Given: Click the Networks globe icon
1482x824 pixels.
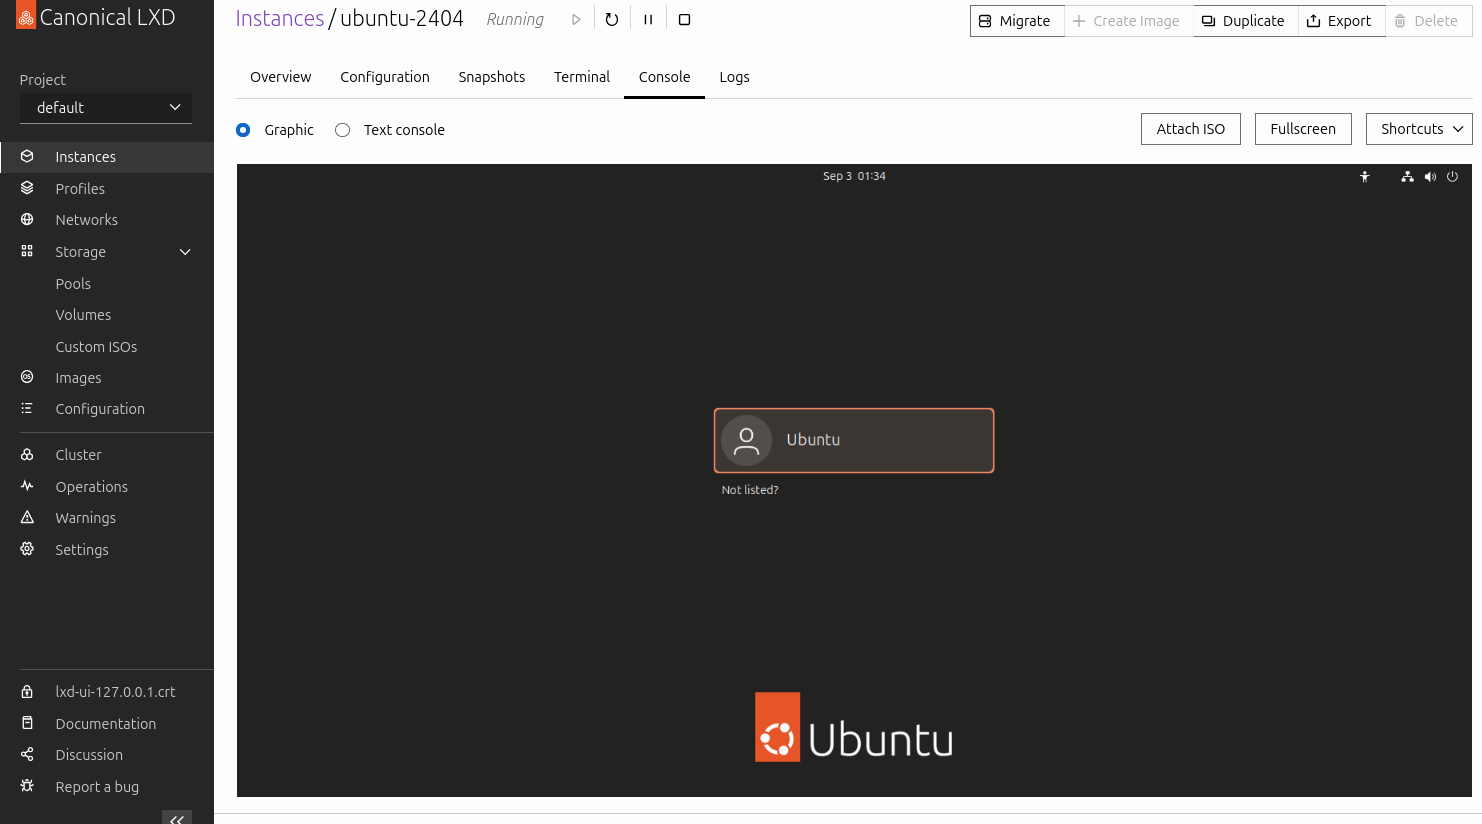Looking at the screenshot, I should [x=27, y=219].
